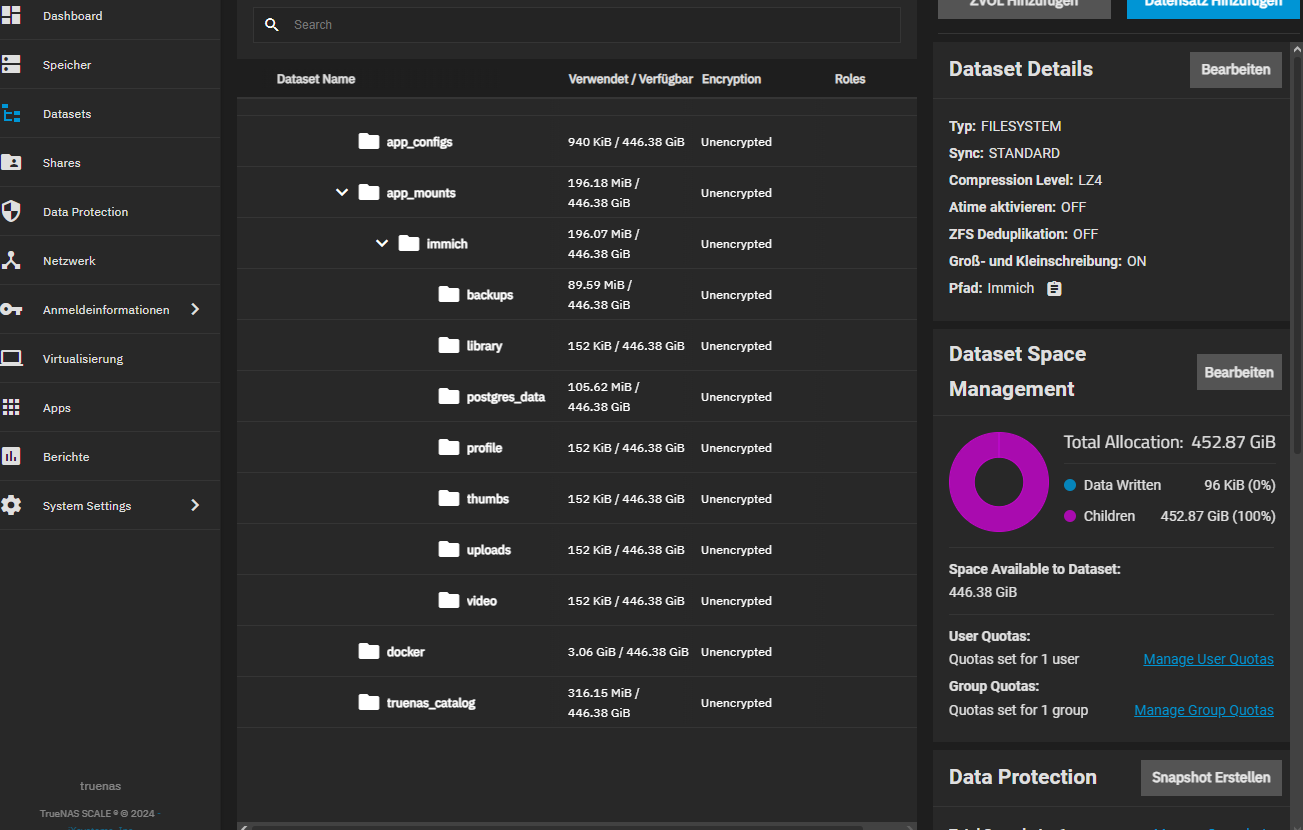Click the purple Children legend dot
The height and width of the screenshot is (830, 1303).
(1070, 517)
